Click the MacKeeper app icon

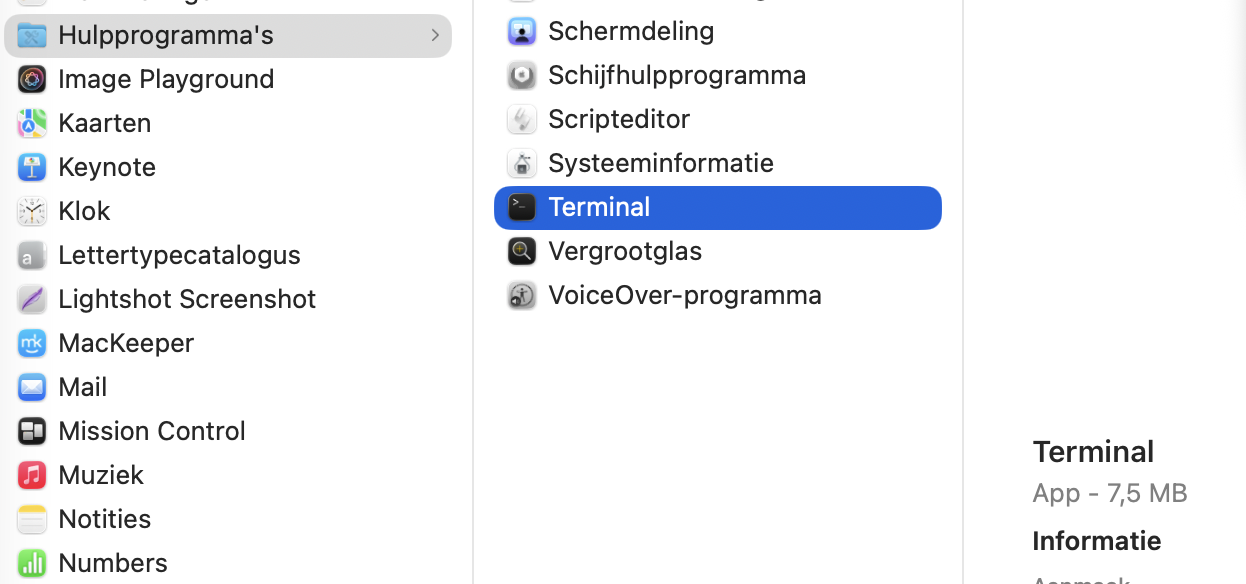[x=31, y=342]
